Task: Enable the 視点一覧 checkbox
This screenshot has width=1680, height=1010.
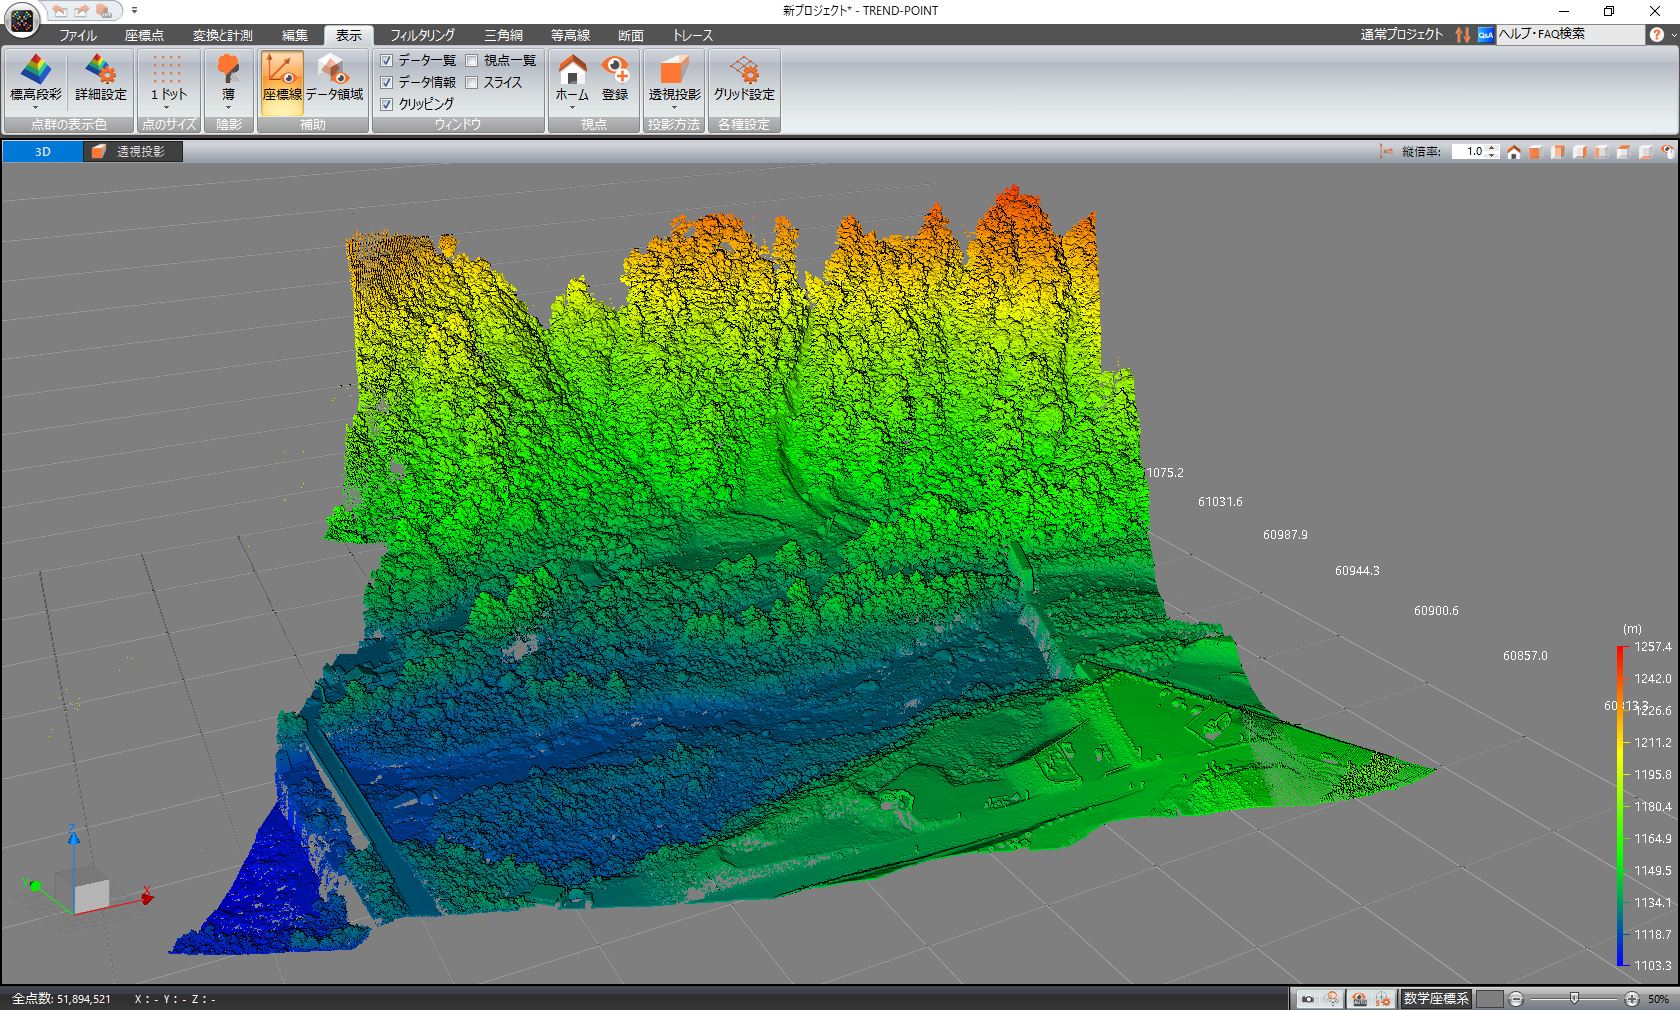Action: pos(472,61)
